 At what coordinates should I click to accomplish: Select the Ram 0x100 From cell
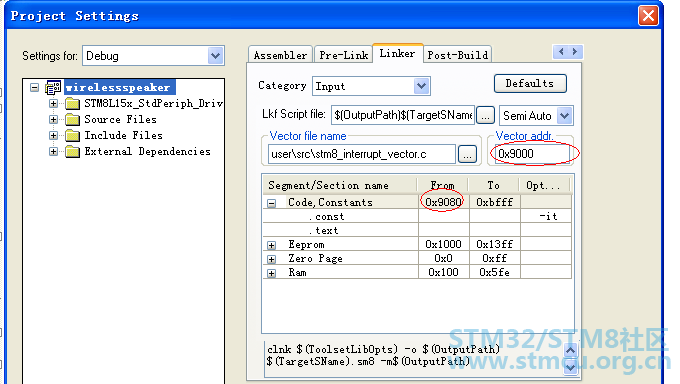pyautogui.click(x=443, y=272)
